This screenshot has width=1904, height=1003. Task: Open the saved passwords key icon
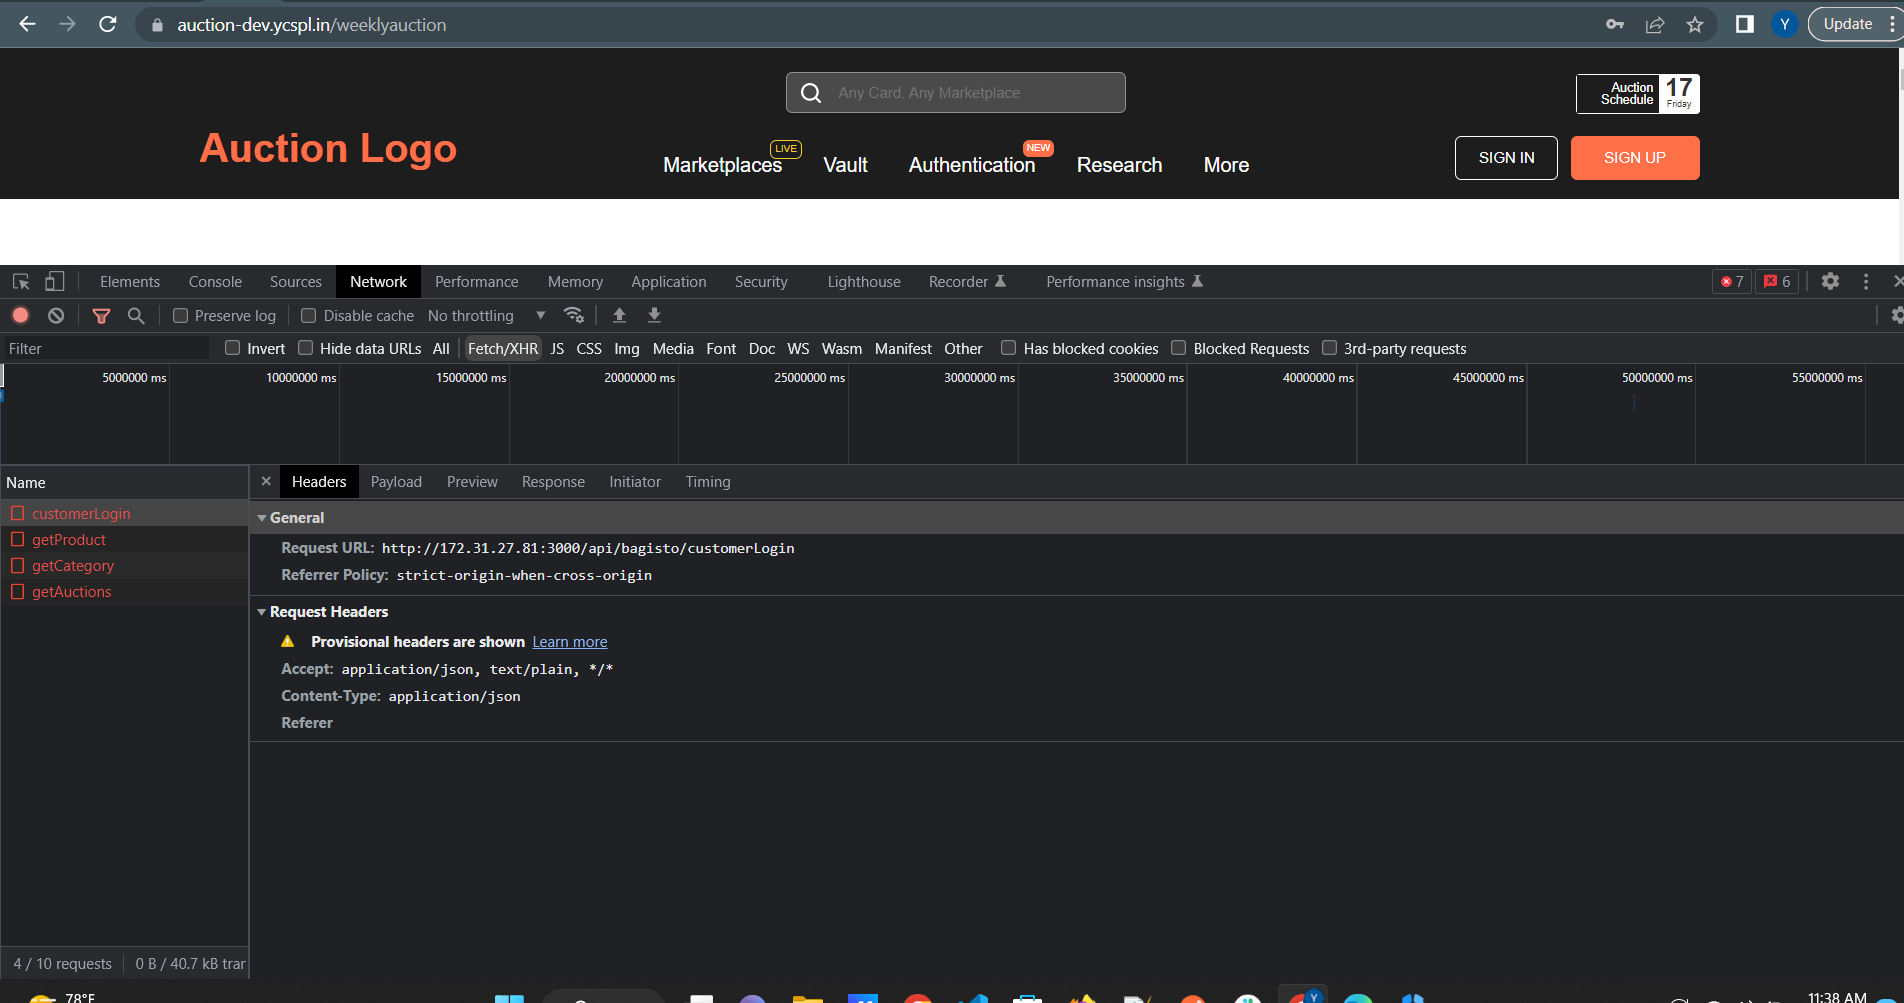tap(1615, 24)
